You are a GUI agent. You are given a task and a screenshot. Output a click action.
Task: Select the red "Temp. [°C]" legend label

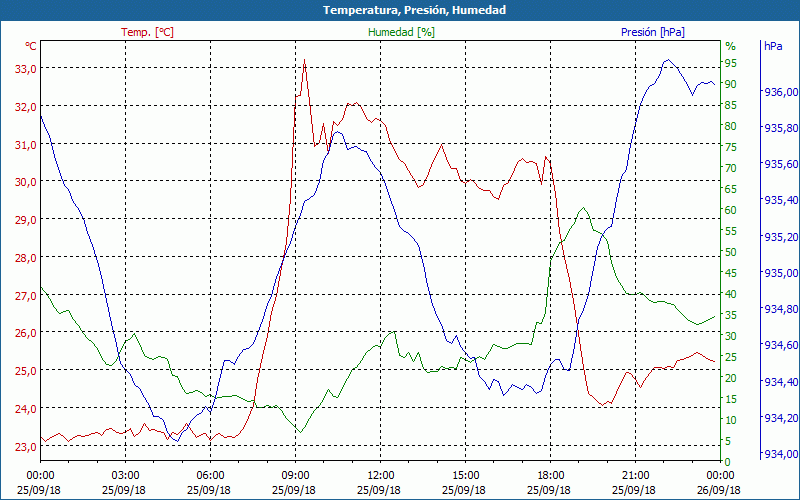click(147, 32)
